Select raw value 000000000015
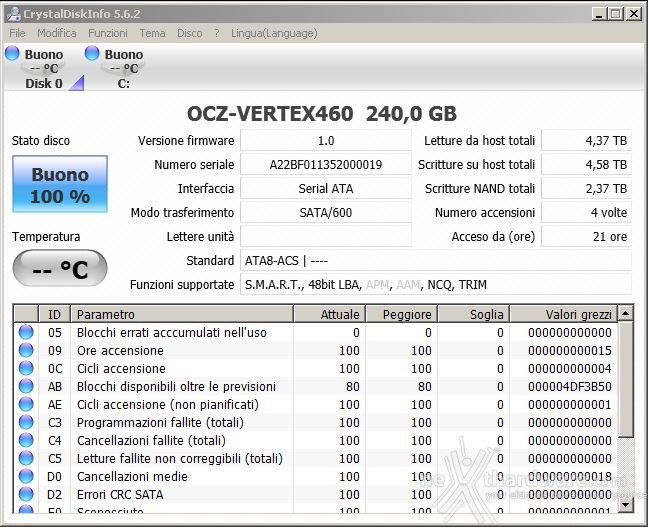The image size is (648, 527). coord(569,351)
